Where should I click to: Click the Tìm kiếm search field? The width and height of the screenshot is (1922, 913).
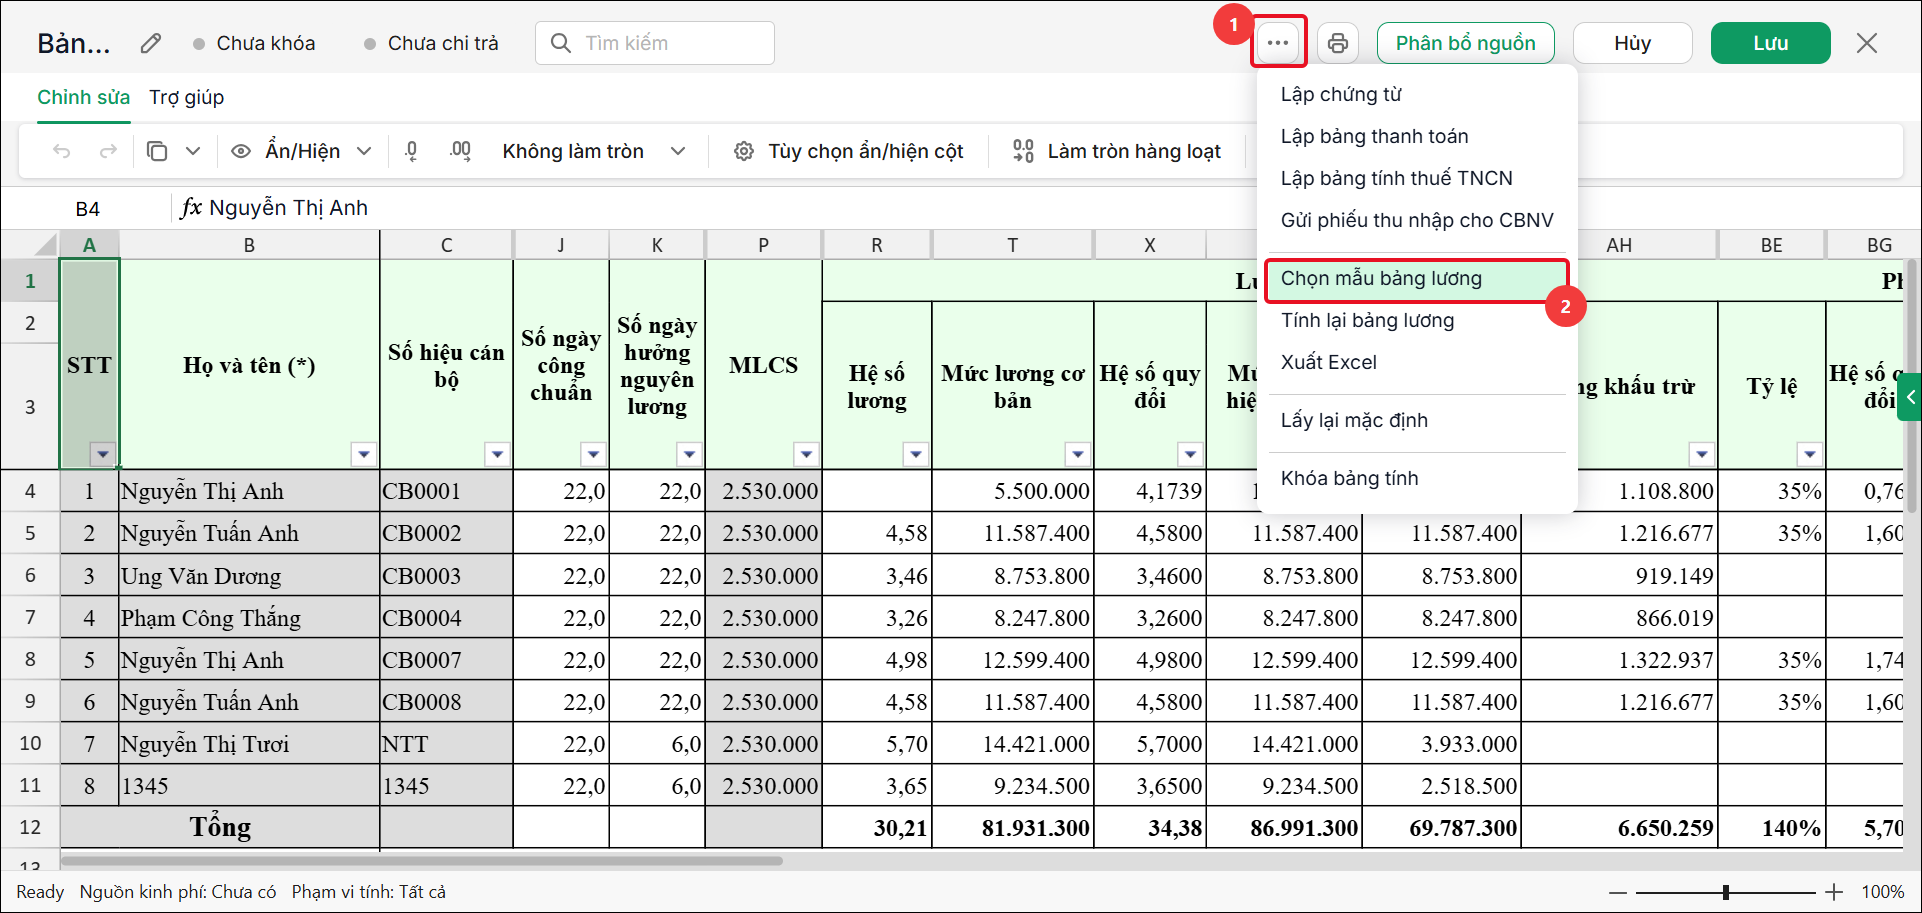[x=655, y=43]
